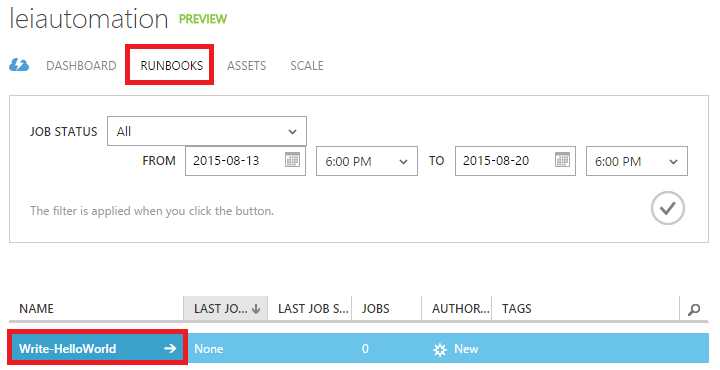
Task: Apply the filter with the checkmark button
Action: click(668, 208)
